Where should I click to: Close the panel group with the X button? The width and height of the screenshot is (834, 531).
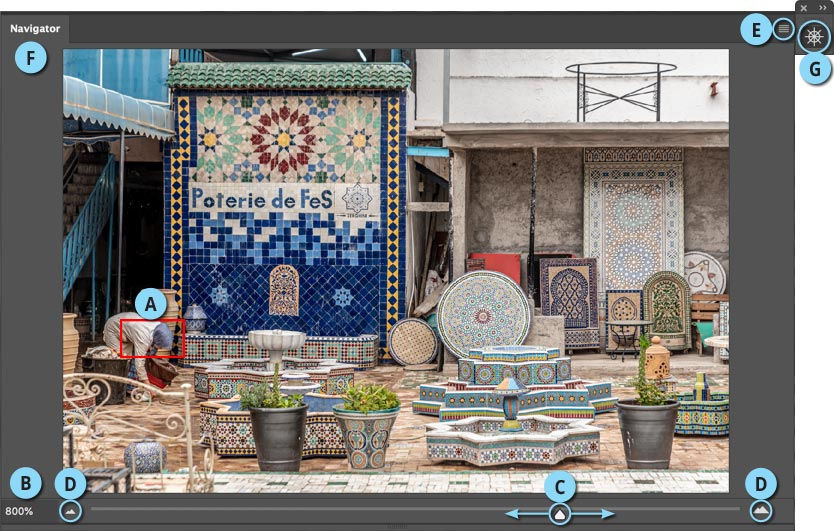coord(804,8)
